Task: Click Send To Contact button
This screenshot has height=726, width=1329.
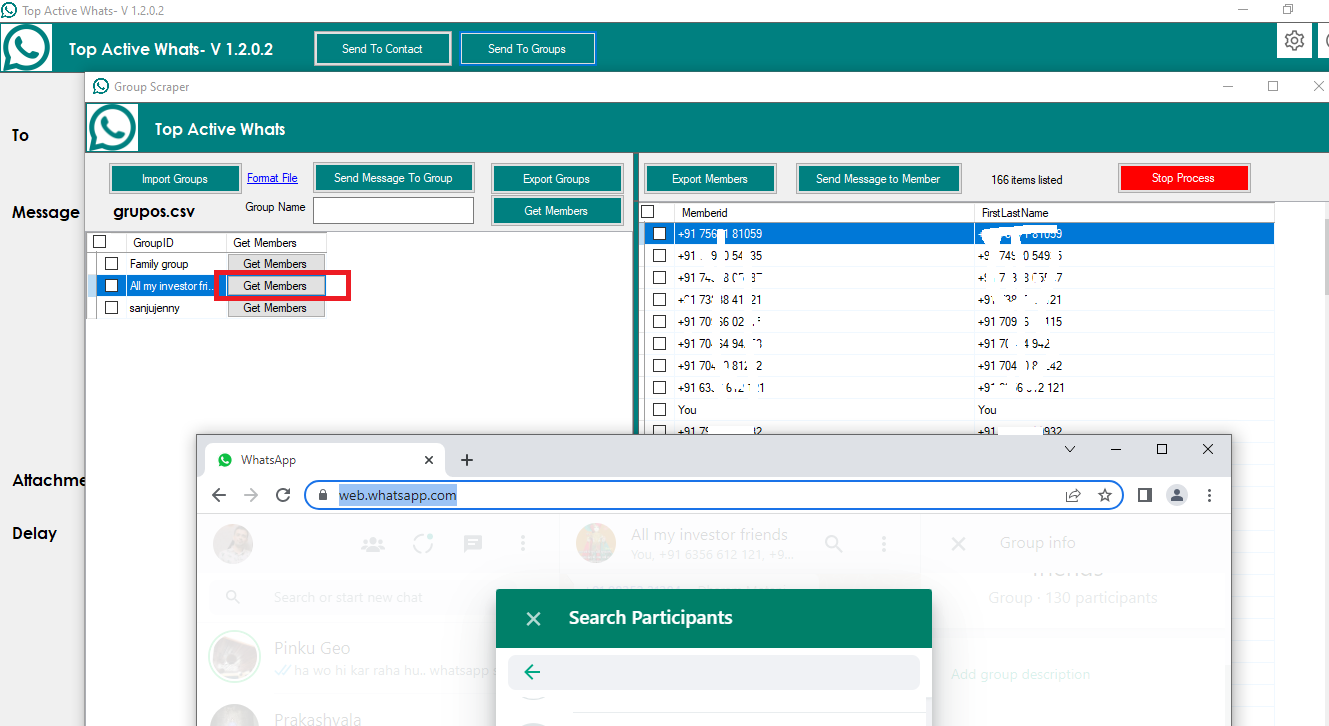Action: tap(382, 48)
